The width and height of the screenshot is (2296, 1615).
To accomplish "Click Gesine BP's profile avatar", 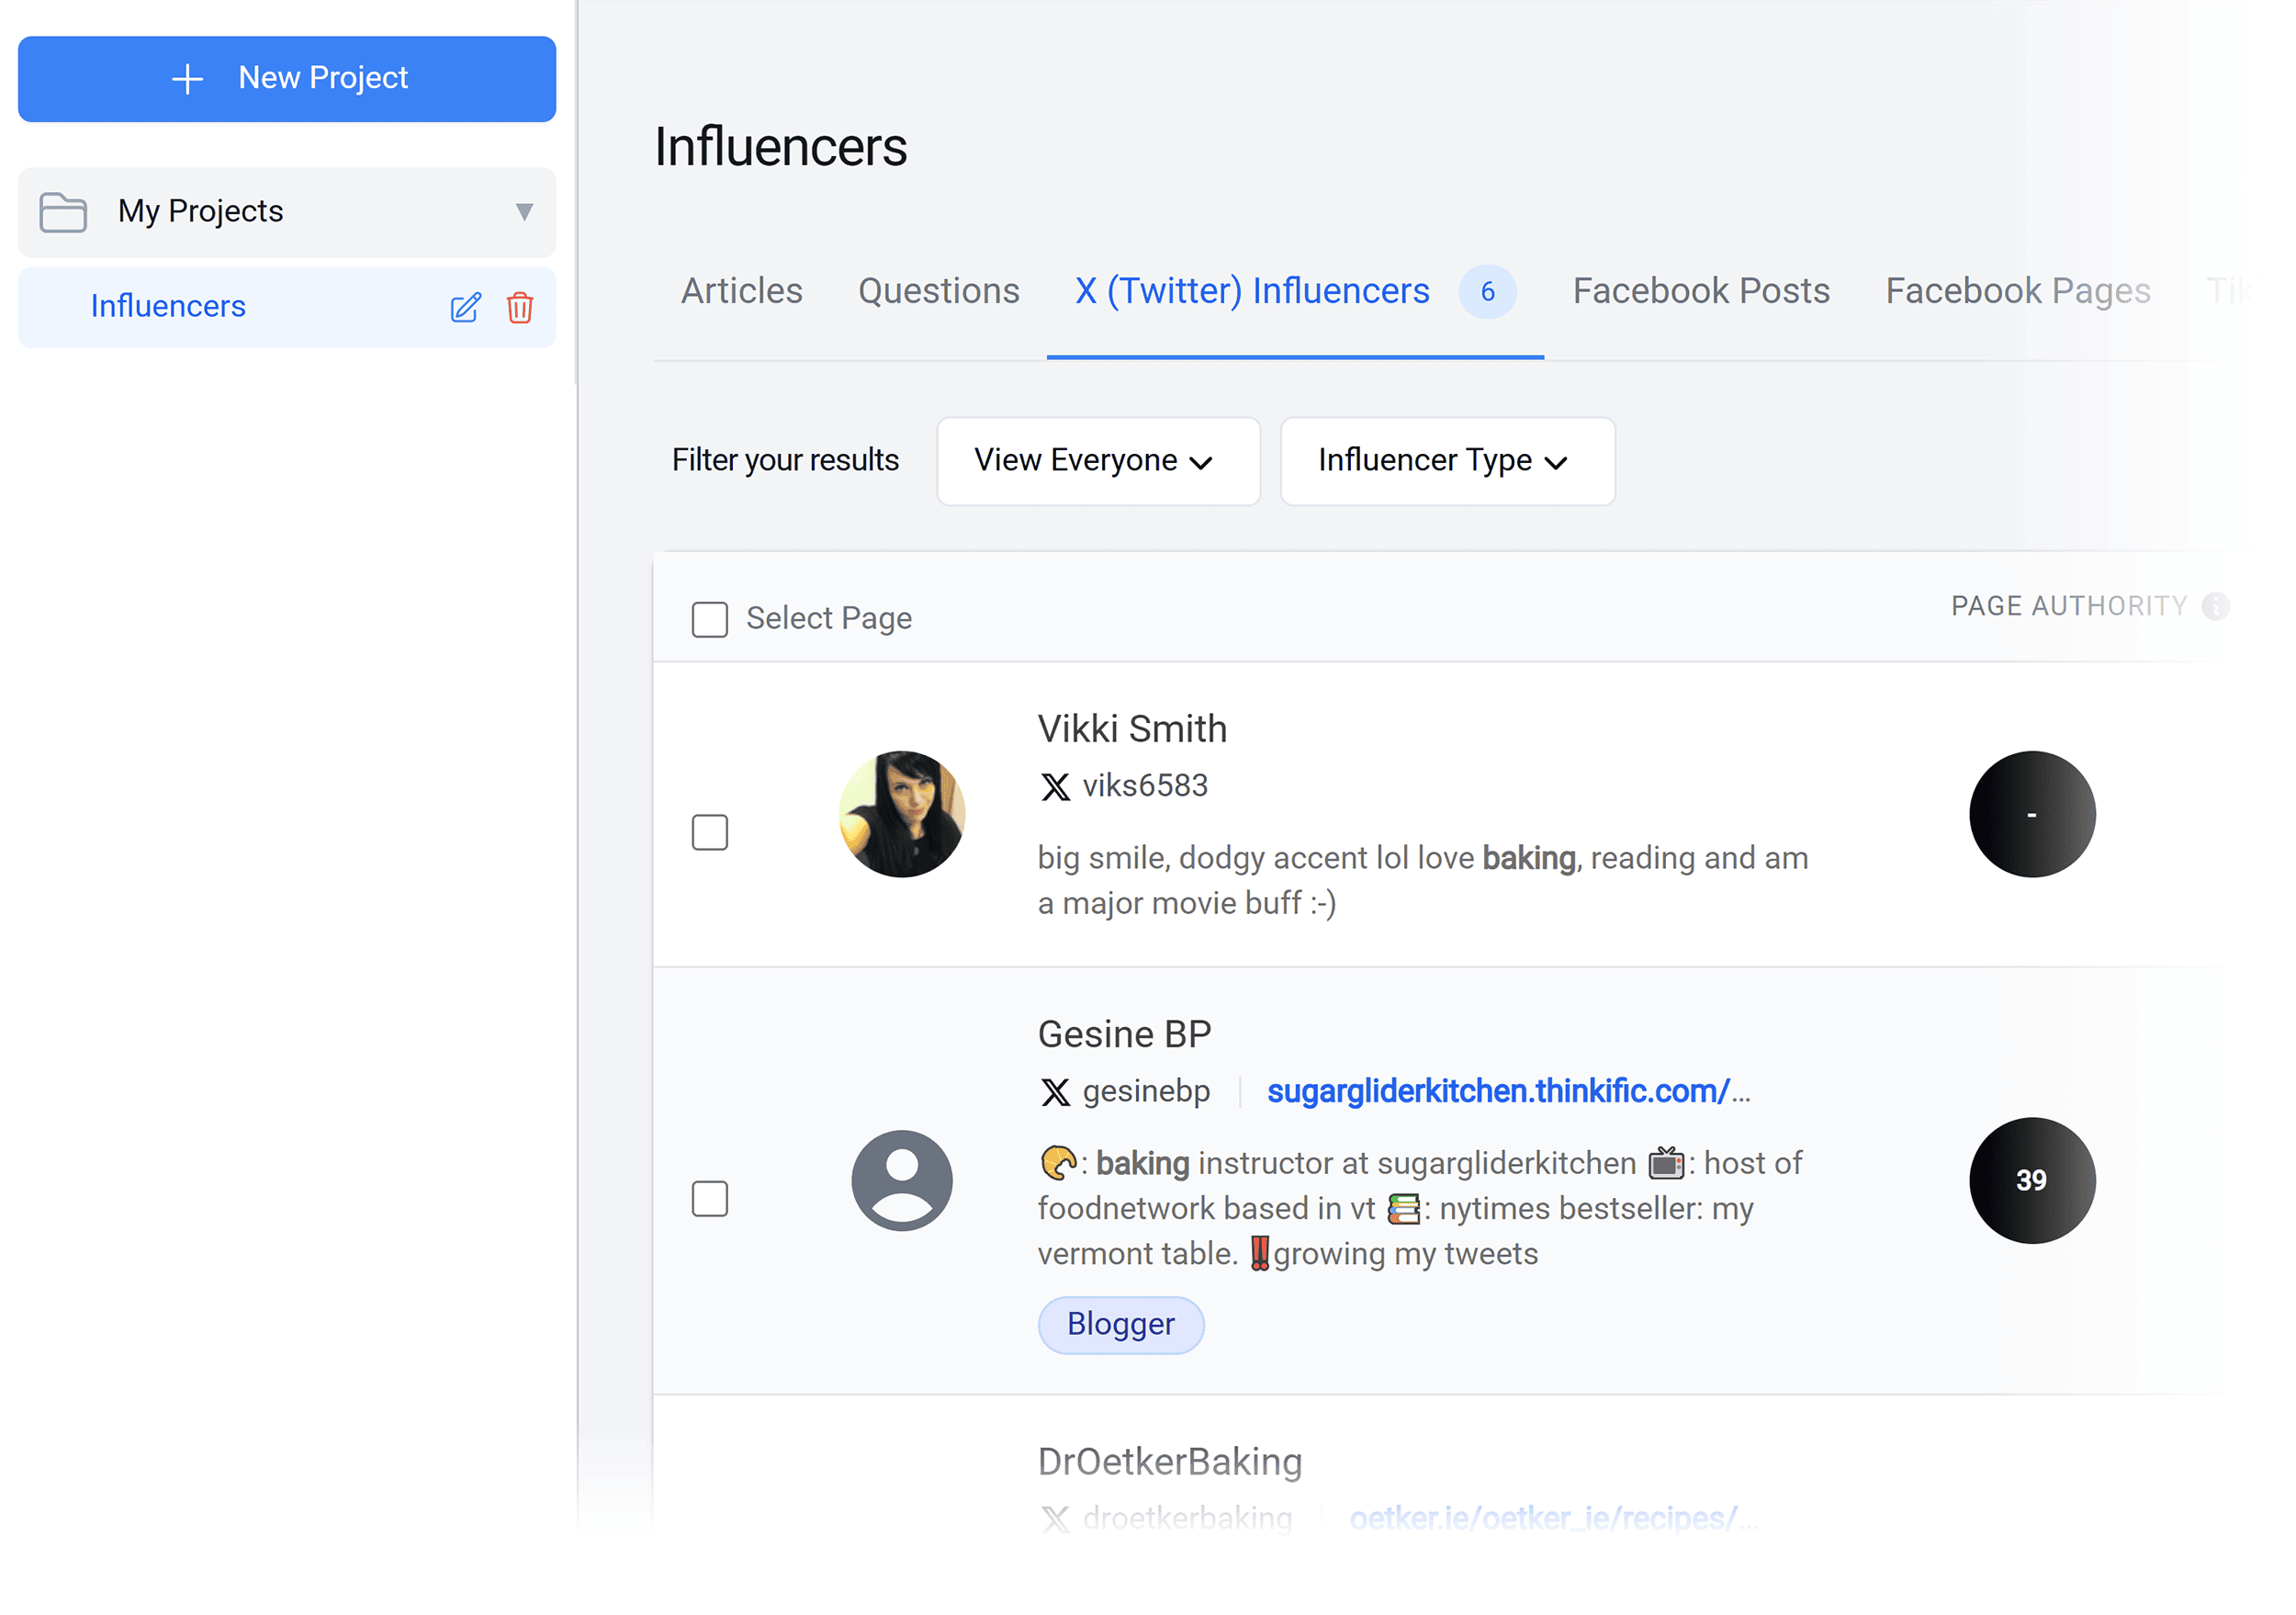I will point(902,1180).
